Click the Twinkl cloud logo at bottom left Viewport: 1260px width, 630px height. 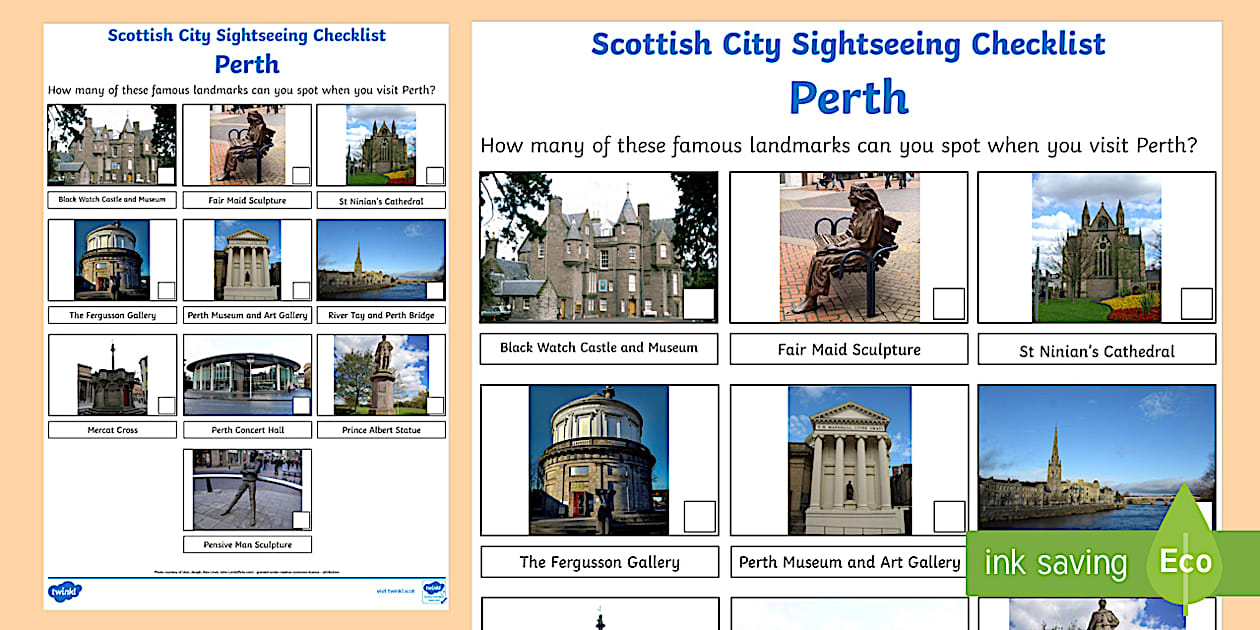[x=63, y=591]
